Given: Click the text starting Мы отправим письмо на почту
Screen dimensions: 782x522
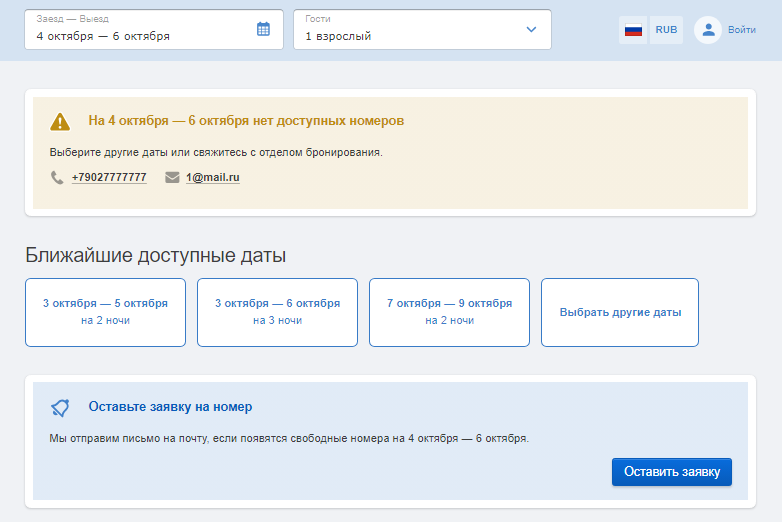Looking at the screenshot, I should tap(289, 439).
